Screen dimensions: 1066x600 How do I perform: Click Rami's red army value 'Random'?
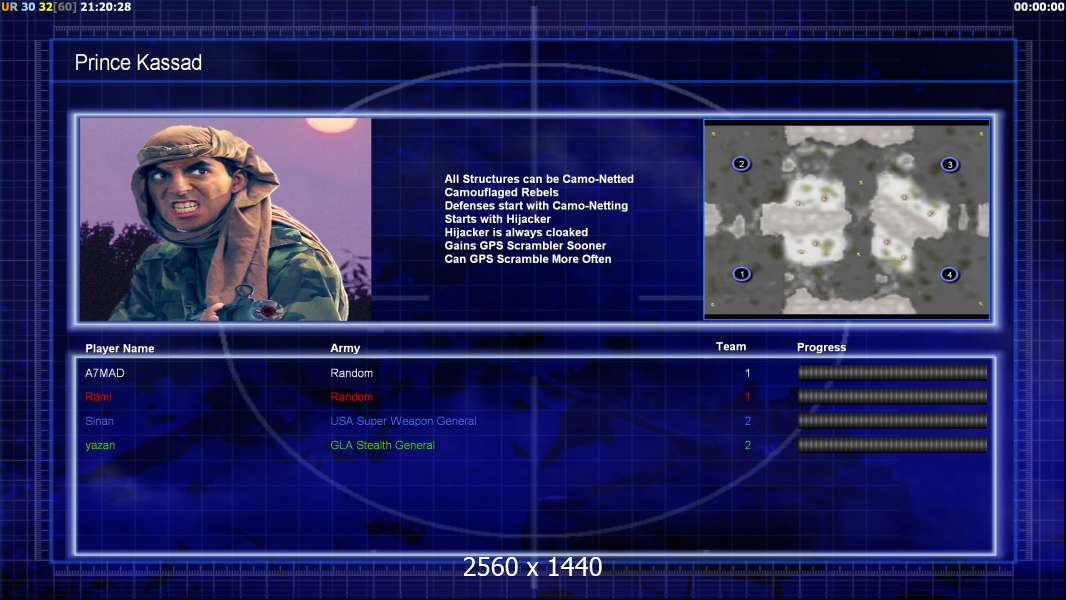[x=351, y=397]
